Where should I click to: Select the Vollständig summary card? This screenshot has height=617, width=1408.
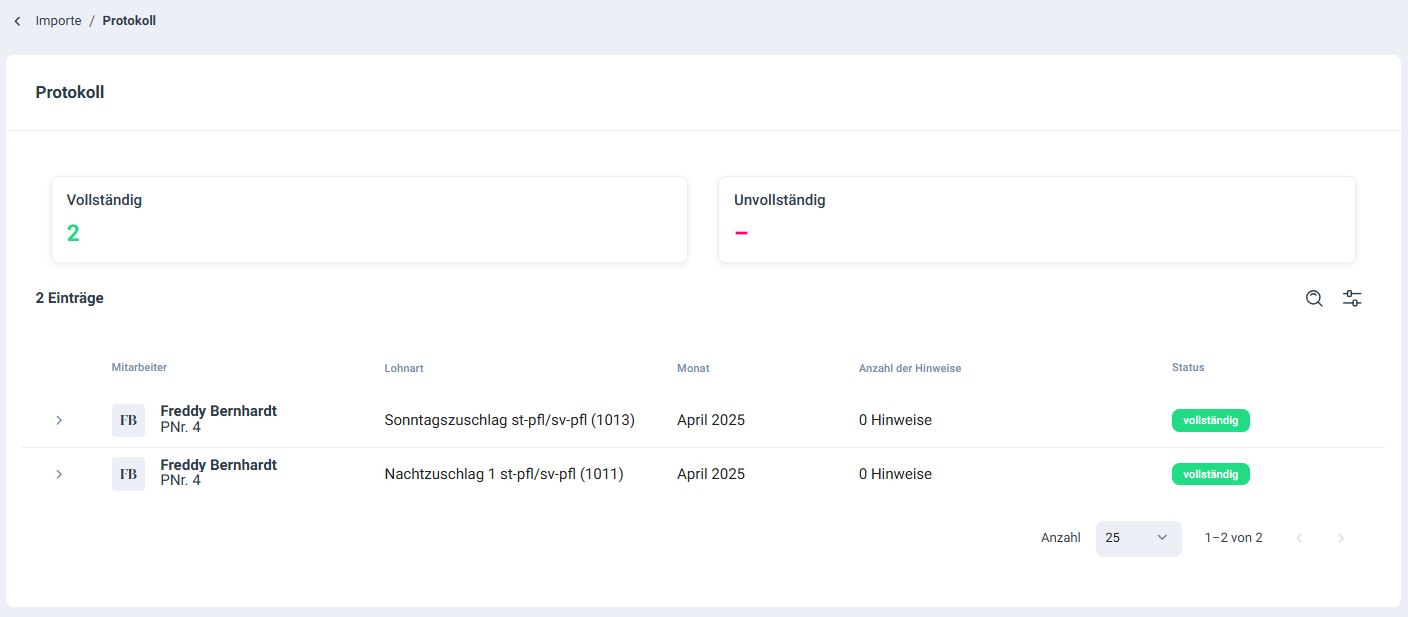point(369,220)
